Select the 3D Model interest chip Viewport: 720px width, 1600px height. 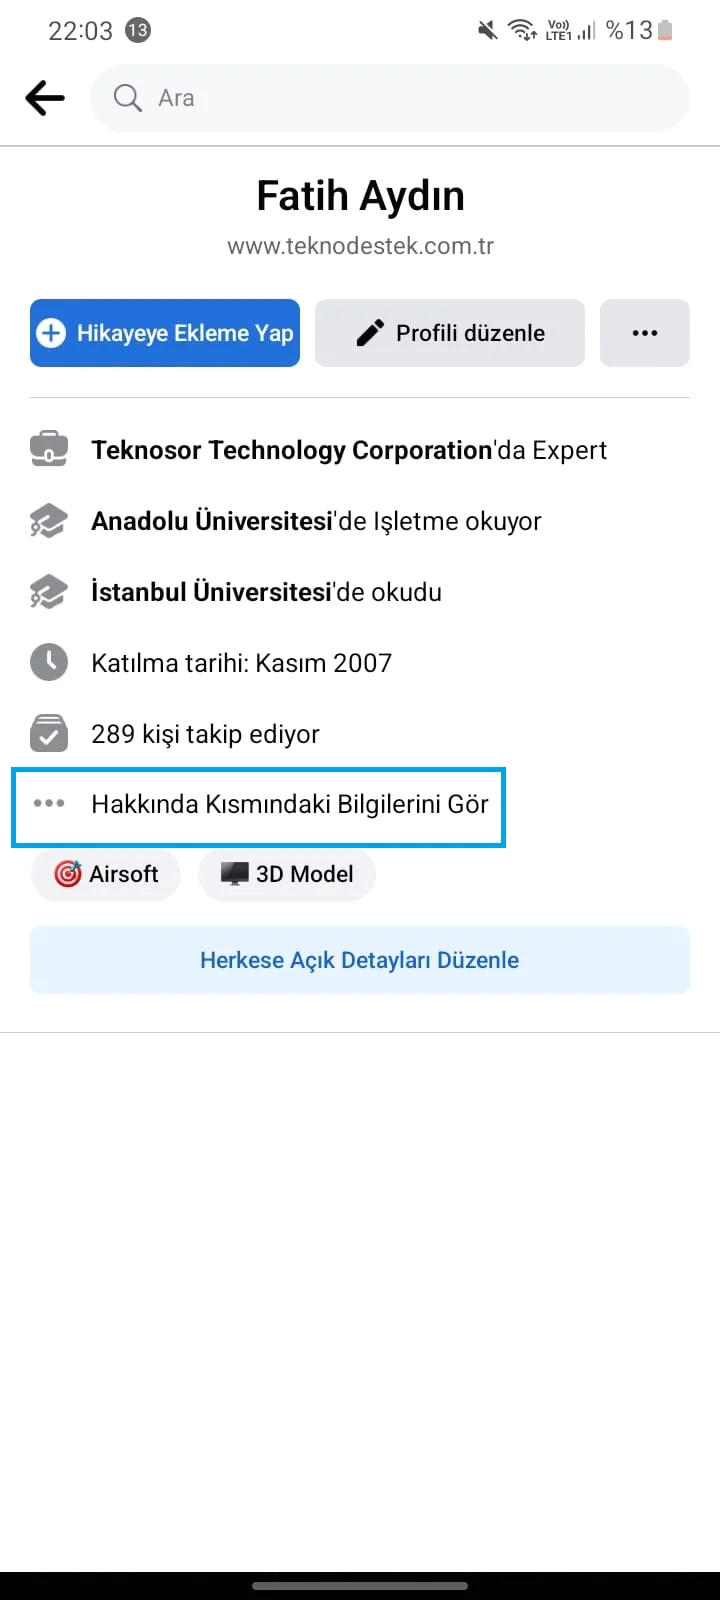click(x=287, y=873)
